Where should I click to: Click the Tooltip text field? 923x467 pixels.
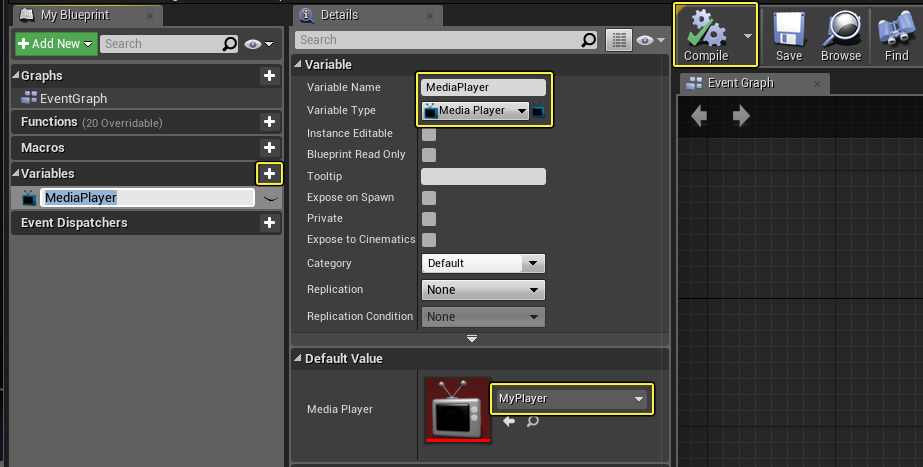483,177
